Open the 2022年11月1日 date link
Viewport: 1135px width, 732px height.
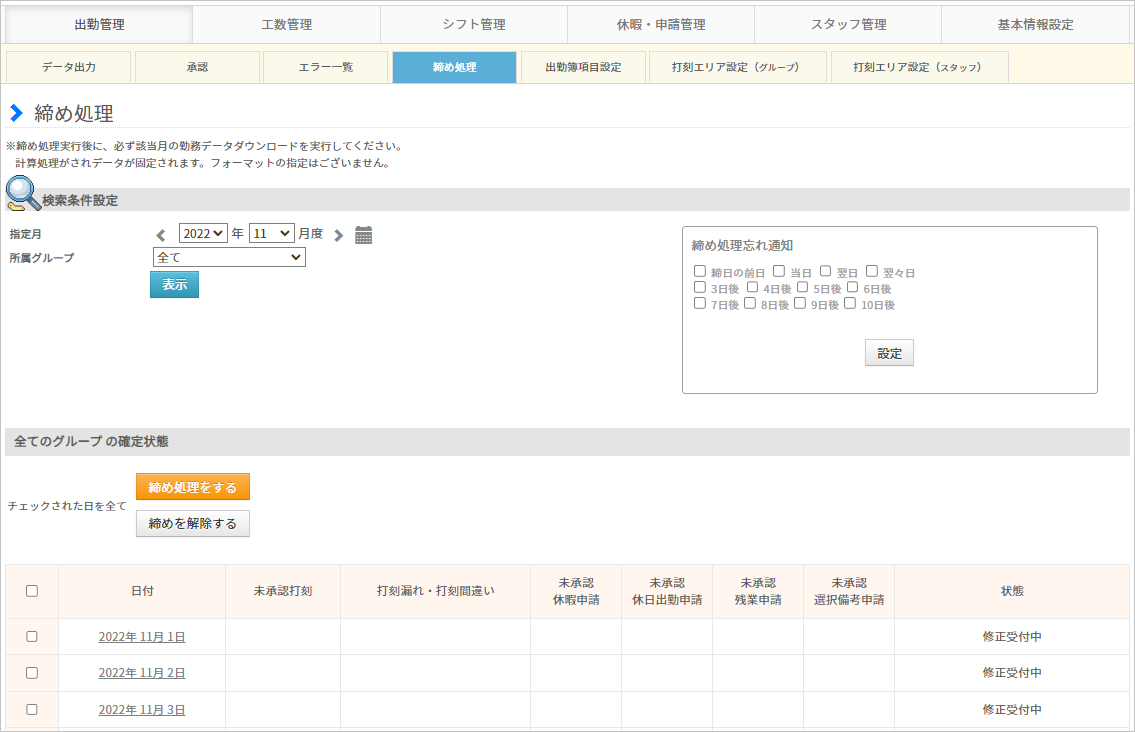point(142,637)
